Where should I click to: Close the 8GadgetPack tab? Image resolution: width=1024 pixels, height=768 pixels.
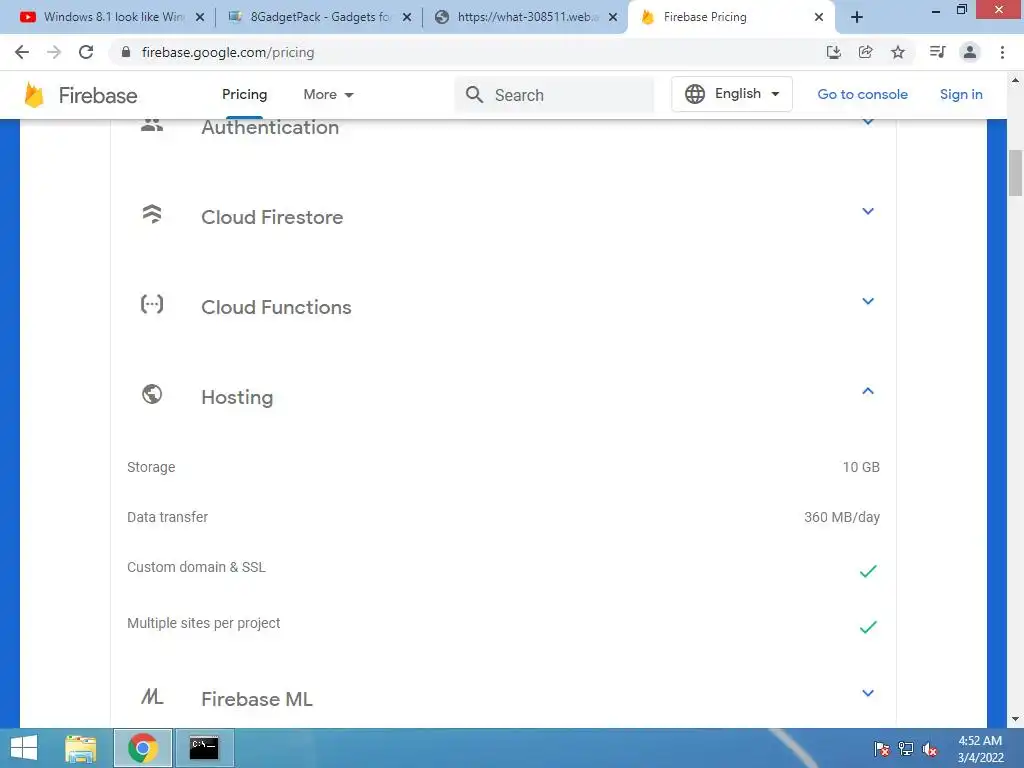click(406, 18)
